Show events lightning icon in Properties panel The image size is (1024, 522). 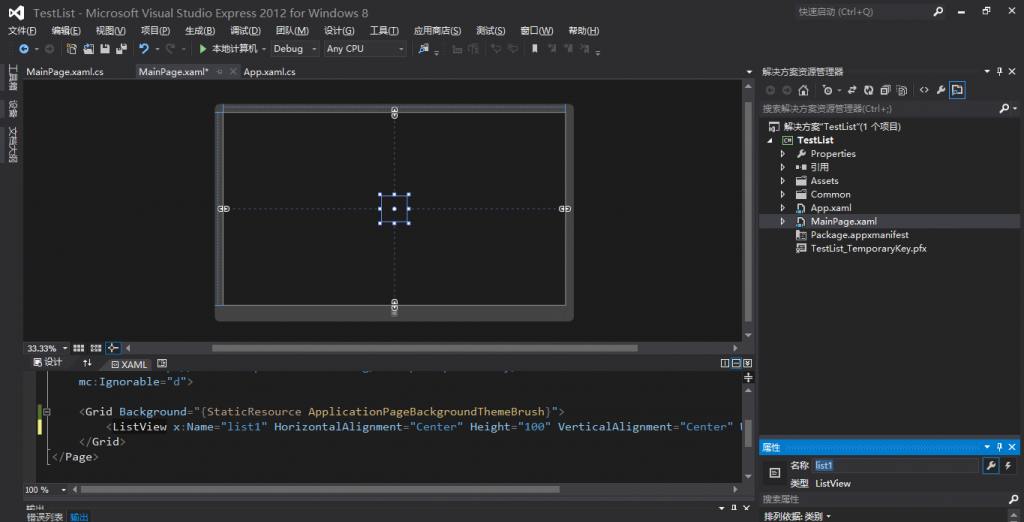[1008, 466]
